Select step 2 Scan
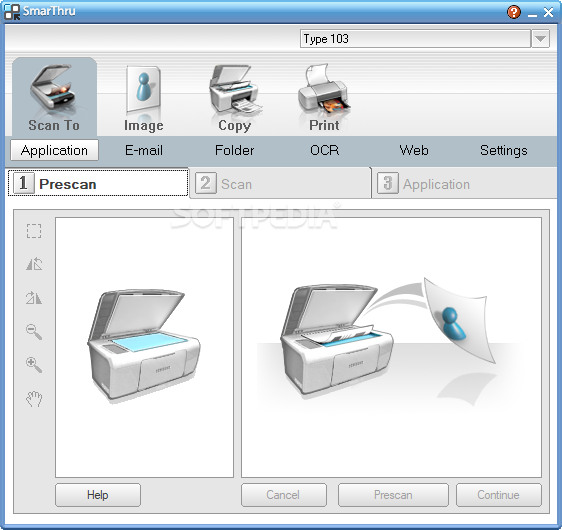 (280, 183)
